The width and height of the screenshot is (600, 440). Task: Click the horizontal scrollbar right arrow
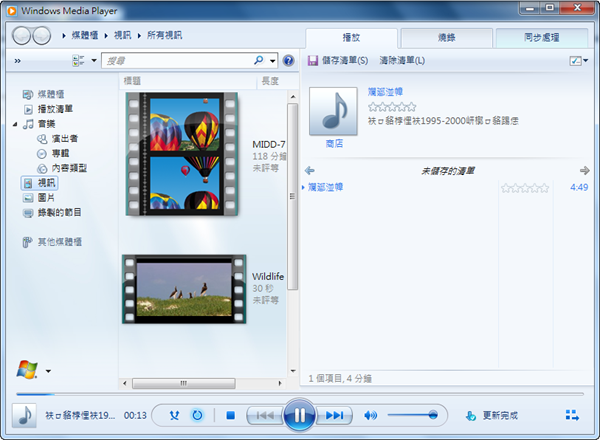click(x=280, y=383)
